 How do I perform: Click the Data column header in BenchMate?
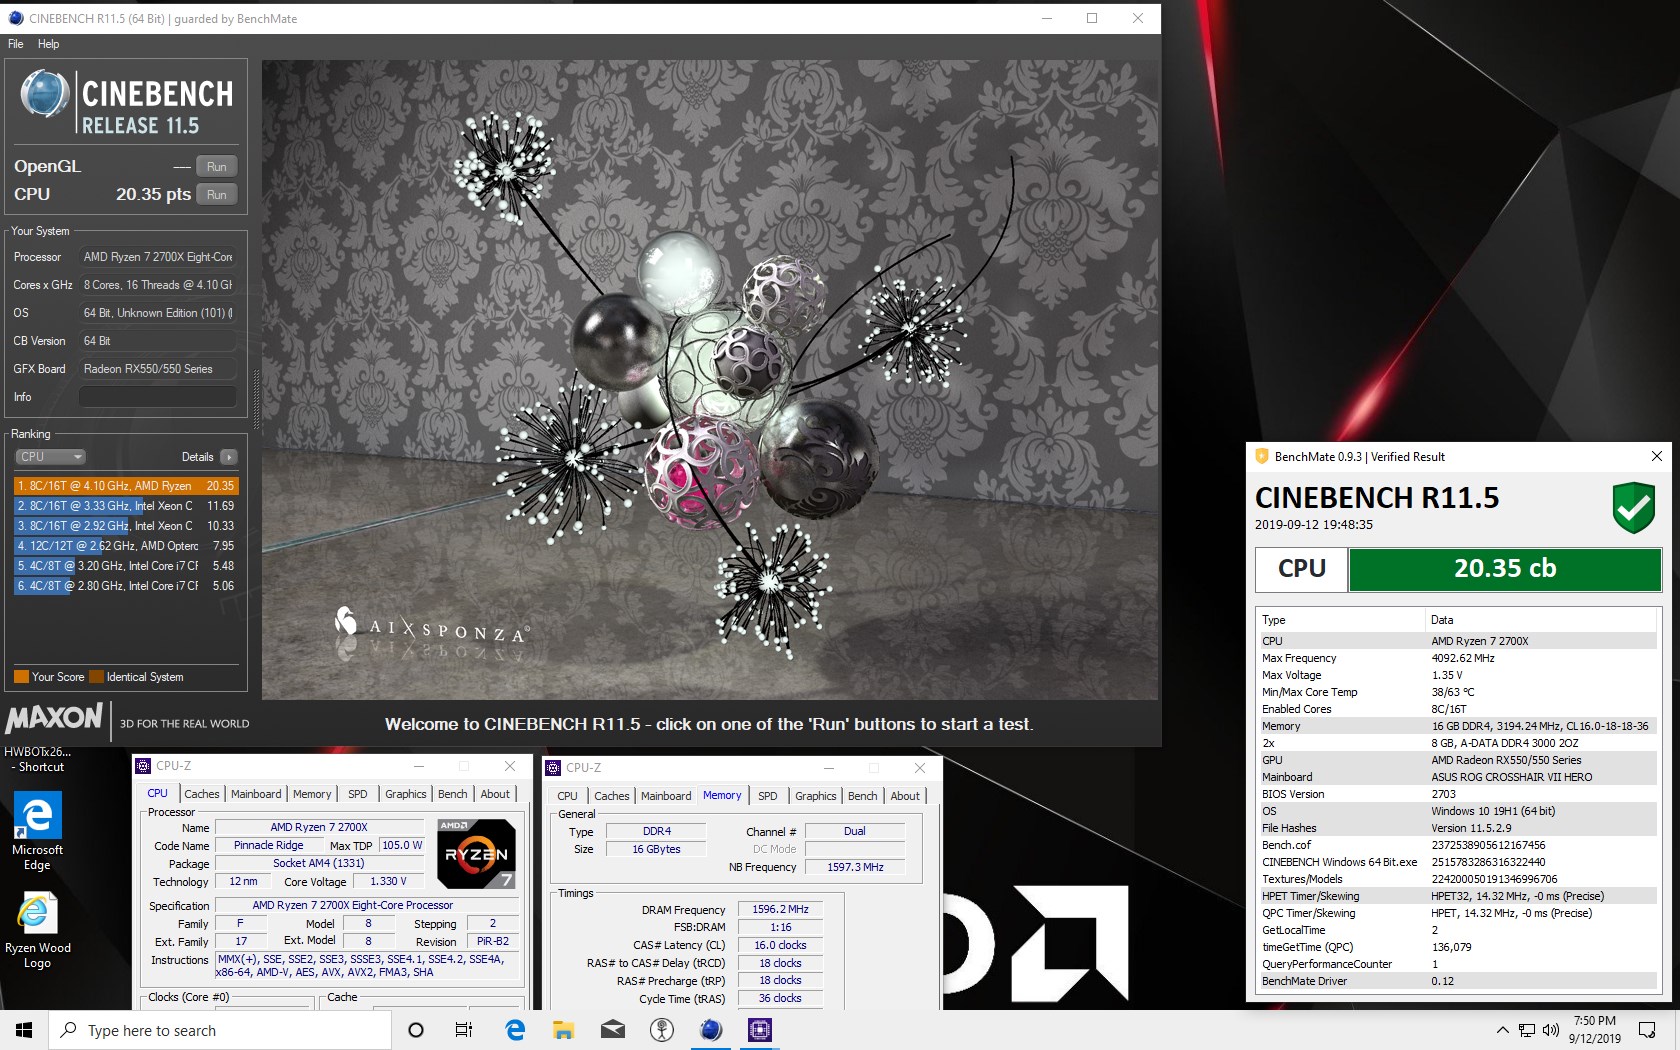[x=1541, y=620]
